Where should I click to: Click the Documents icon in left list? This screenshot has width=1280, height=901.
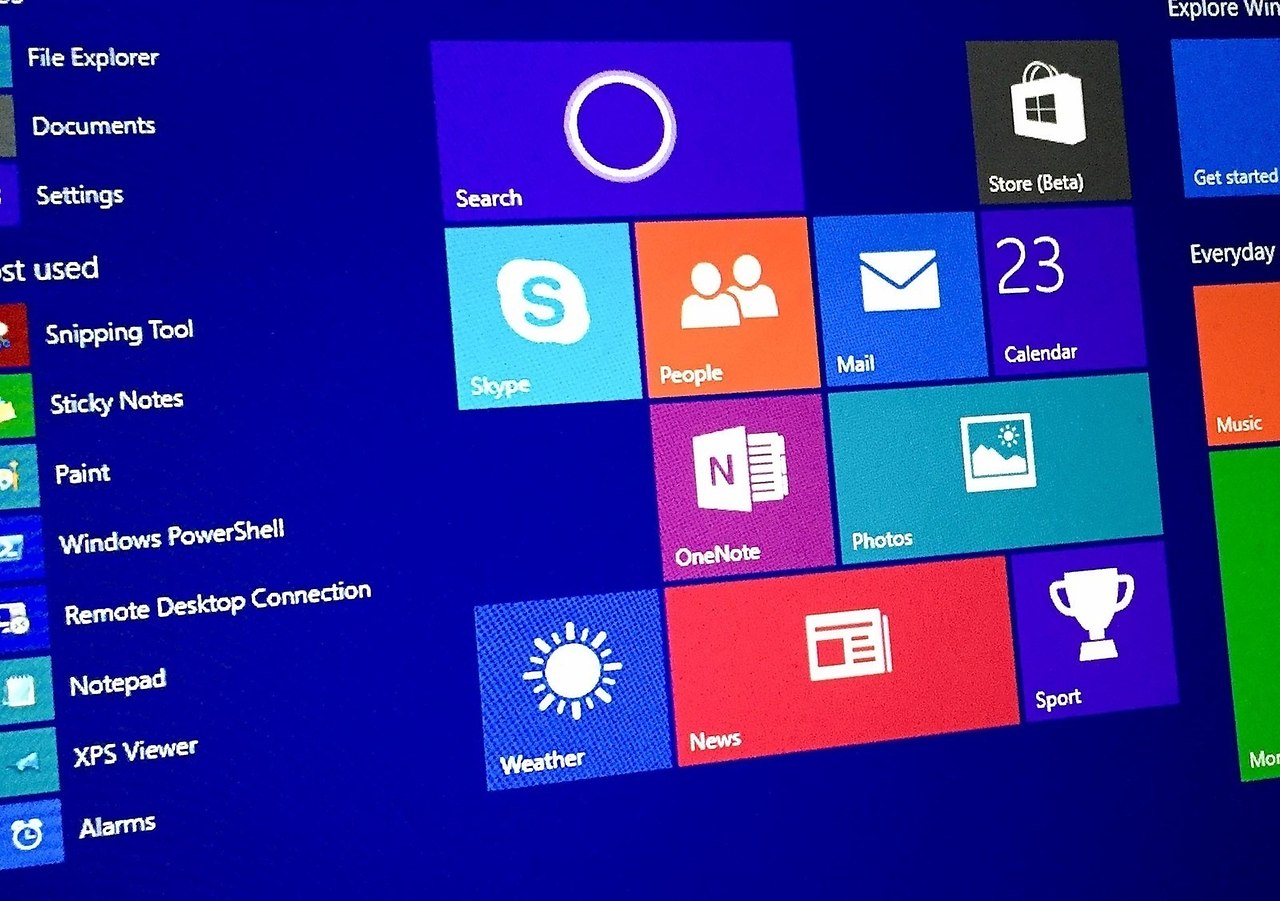click(7, 126)
